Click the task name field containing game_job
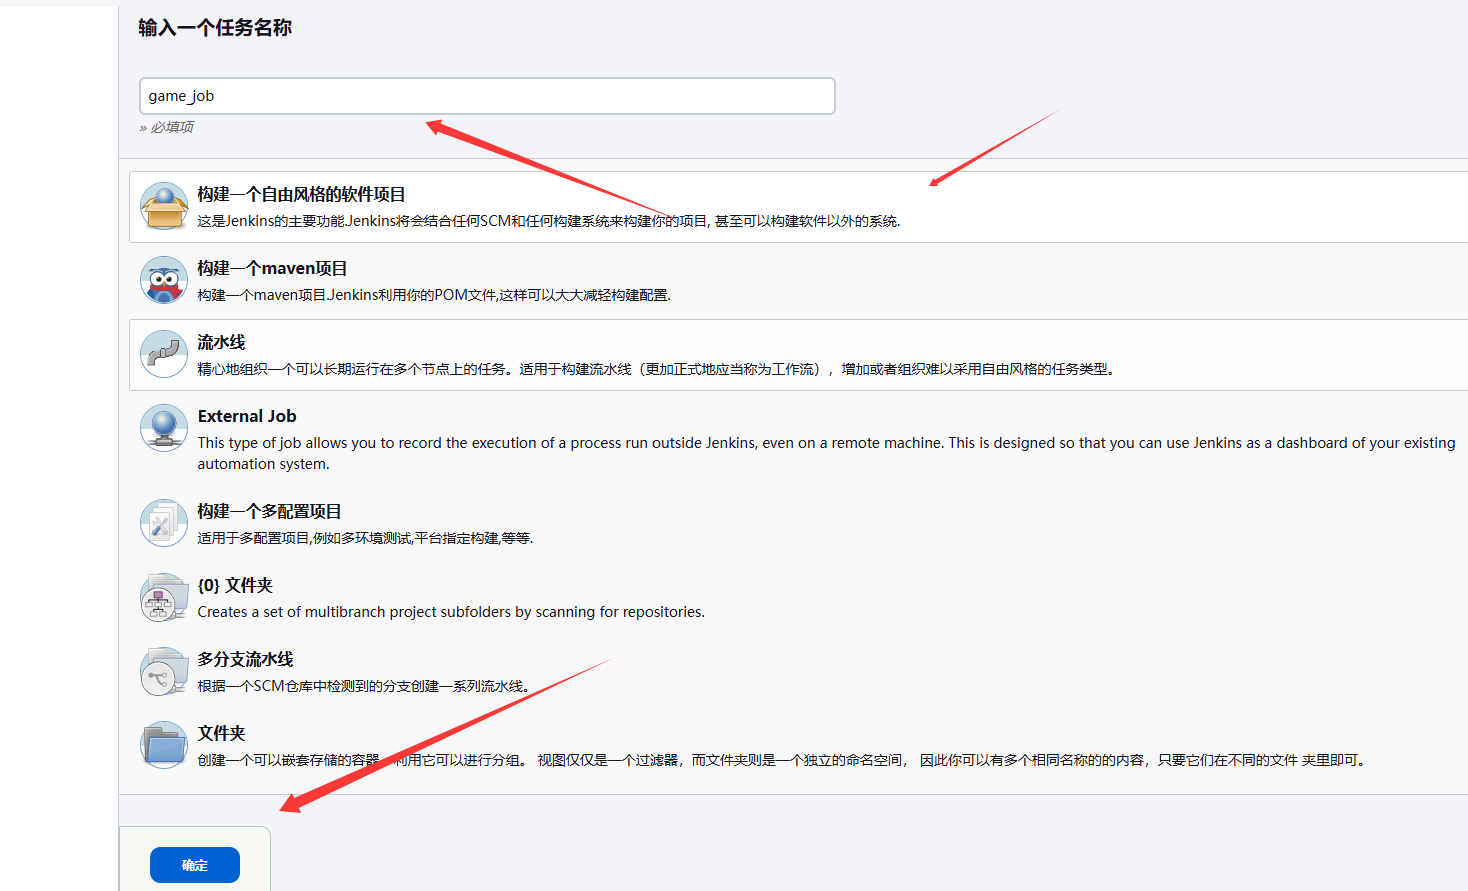This screenshot has width=1468, height=891. pyautogui.click(x=487, y=96)
